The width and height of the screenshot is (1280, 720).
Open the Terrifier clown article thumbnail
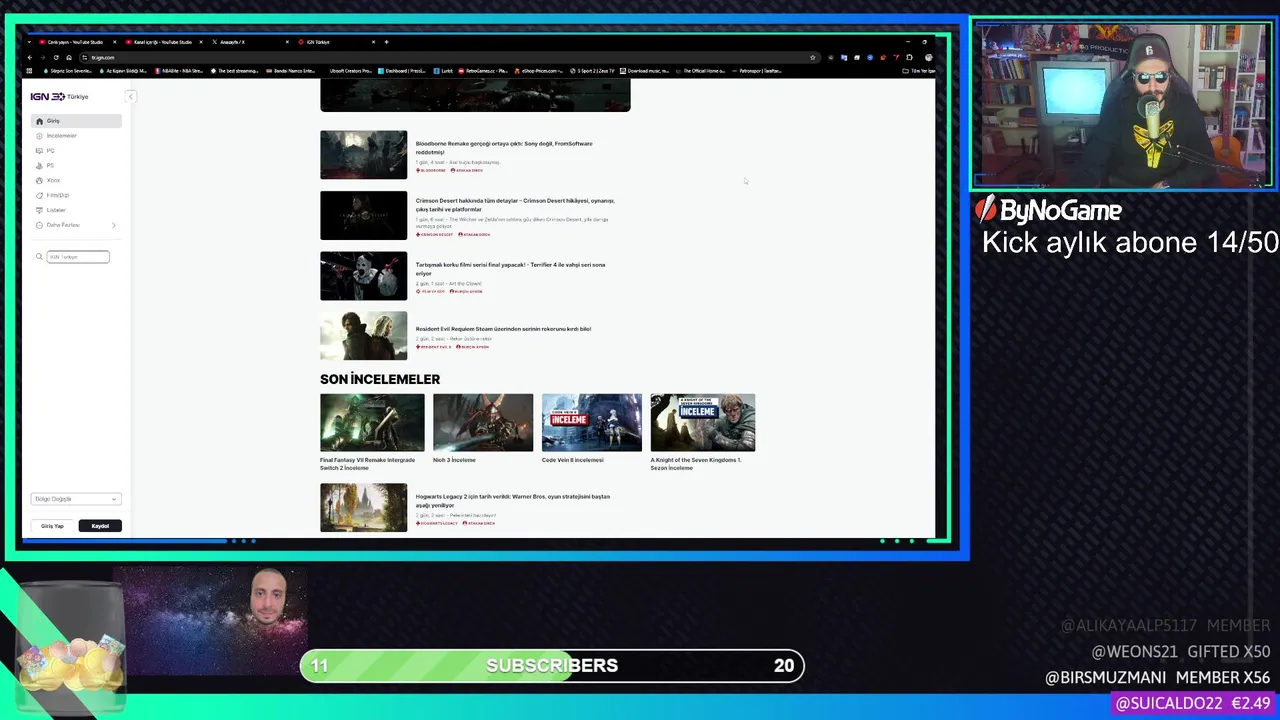pos(363,276)
